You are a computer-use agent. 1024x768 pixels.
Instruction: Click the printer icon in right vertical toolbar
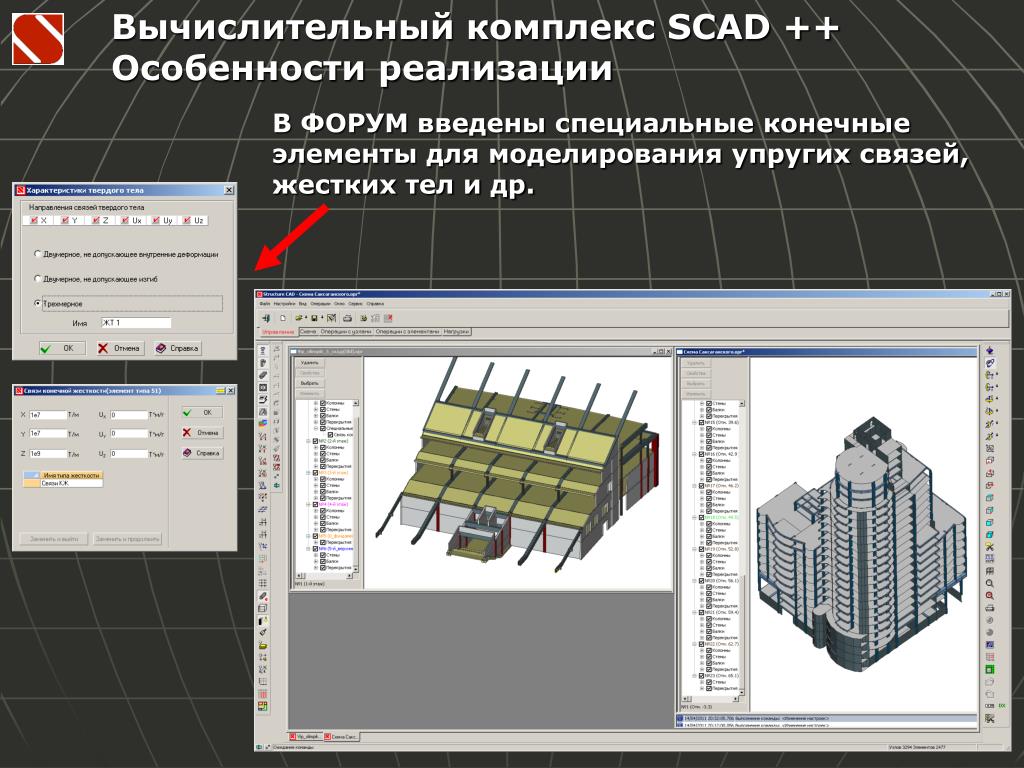click(990, 608)
